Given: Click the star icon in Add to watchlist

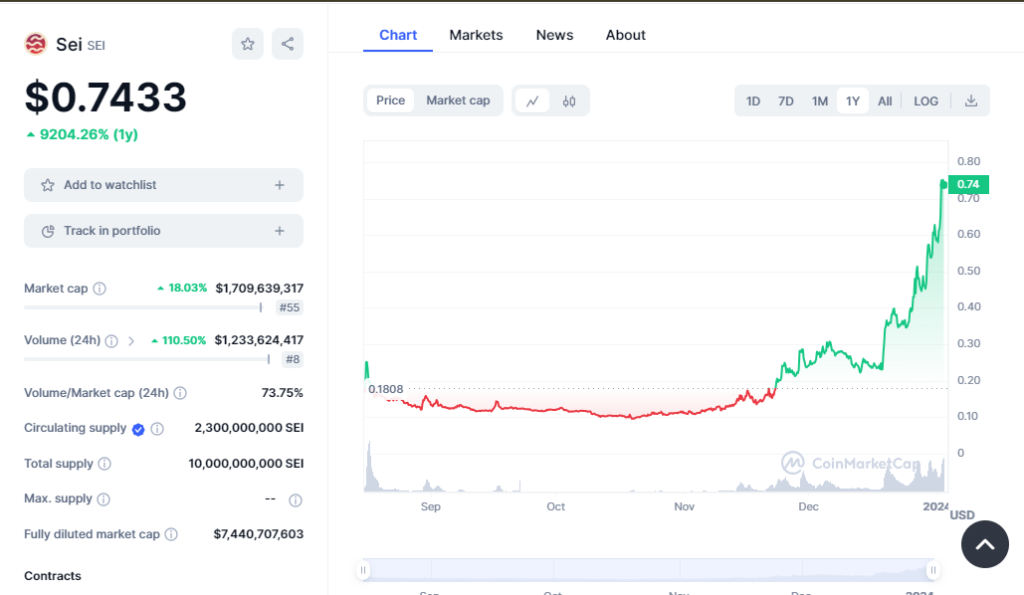Looking at the screenshot, I should [48, 185].
